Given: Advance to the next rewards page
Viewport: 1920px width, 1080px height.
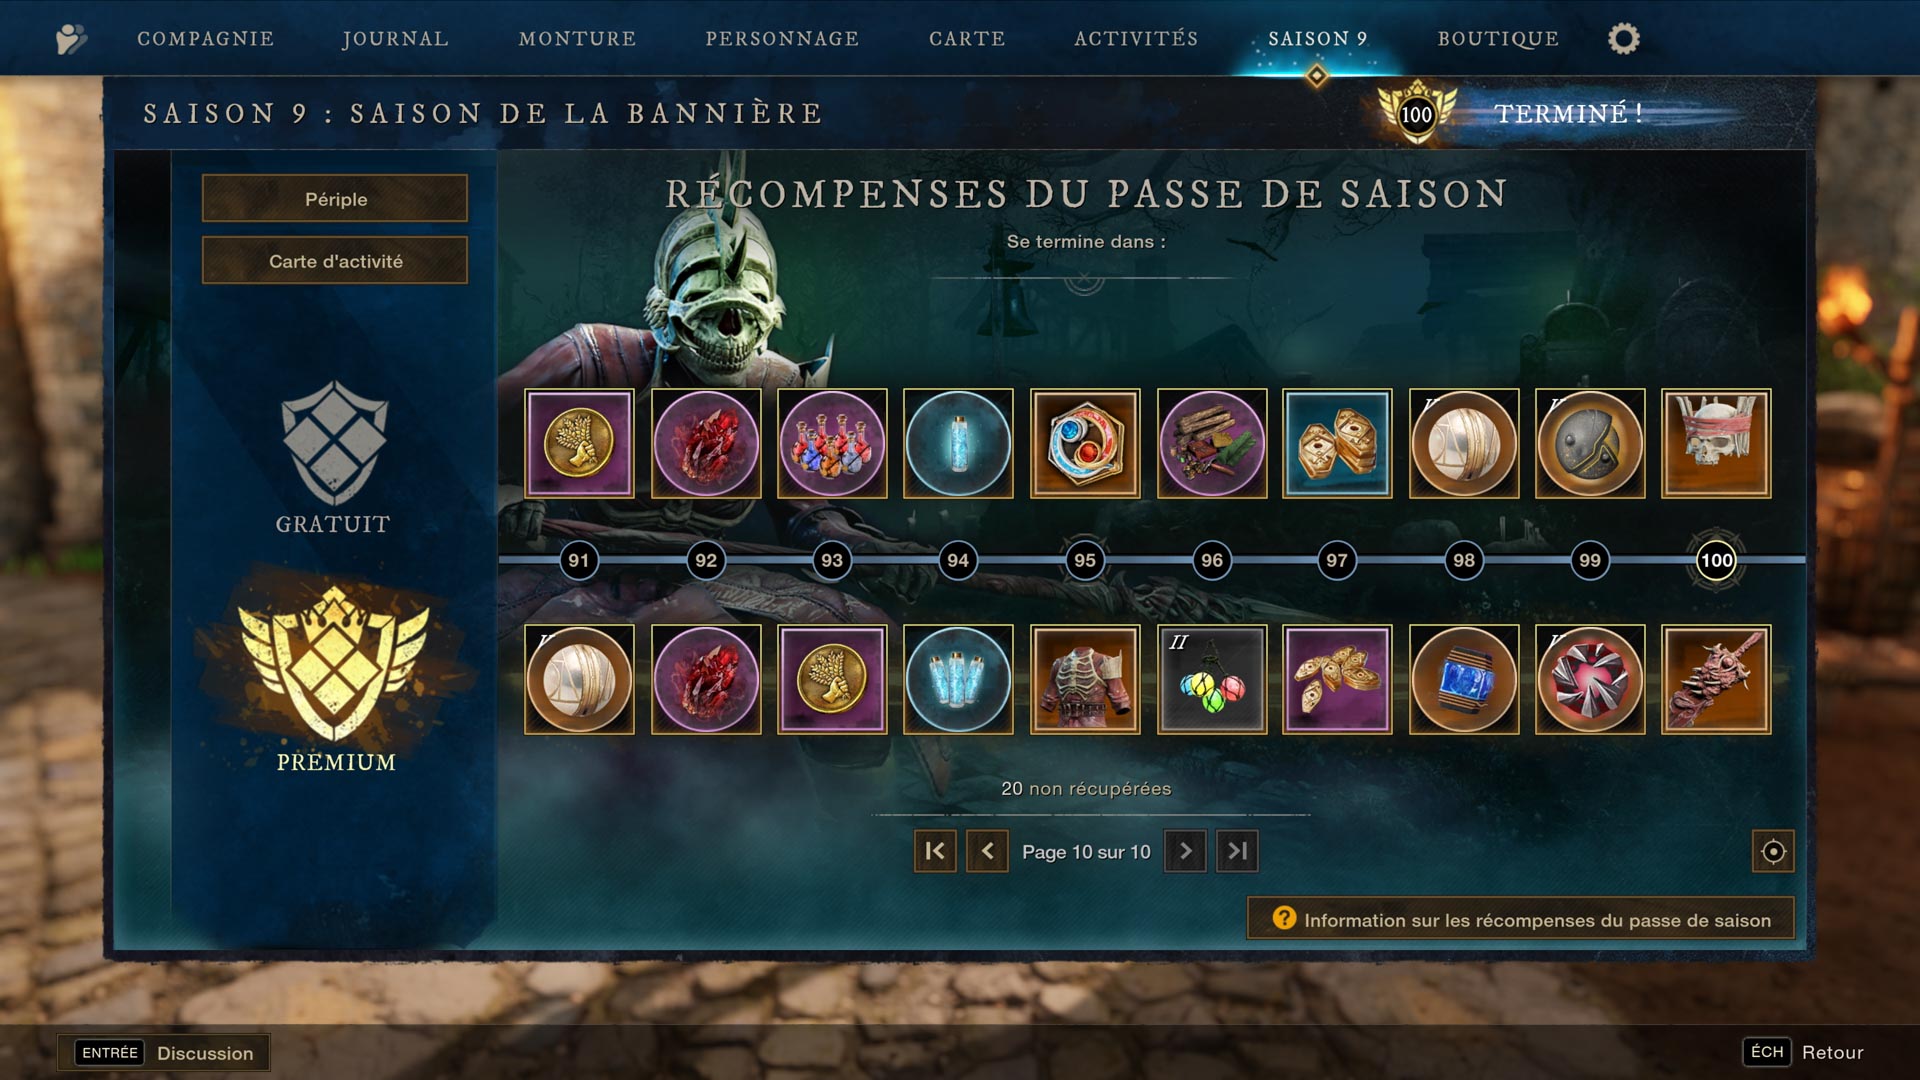Looking at the screenshot, I should [1185, 851].
